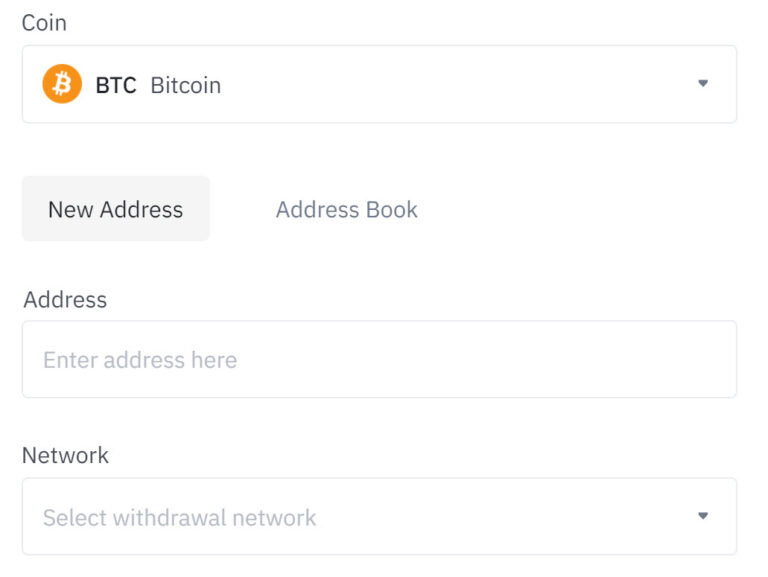The width and height of the screenshot is (768, 577).
Task: Click empty area right of address placeholder
Action: (x=485, y=360)
